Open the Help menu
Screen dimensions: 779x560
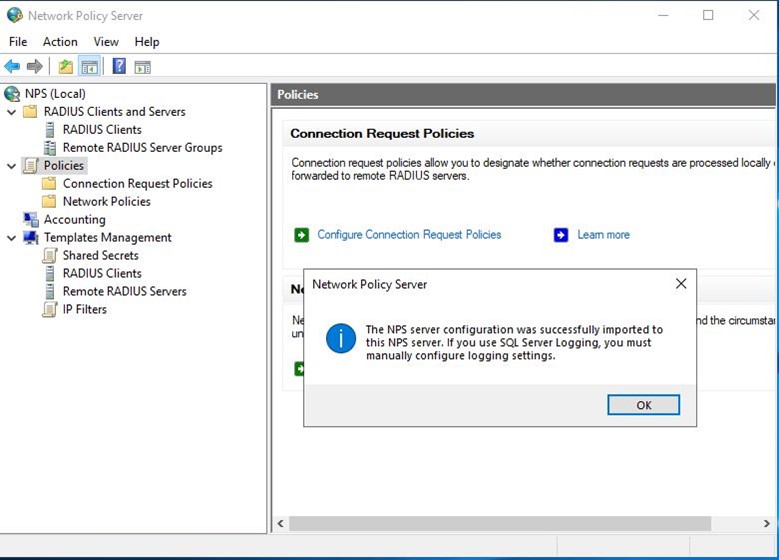pyautogui.click(x=147, y=42)
